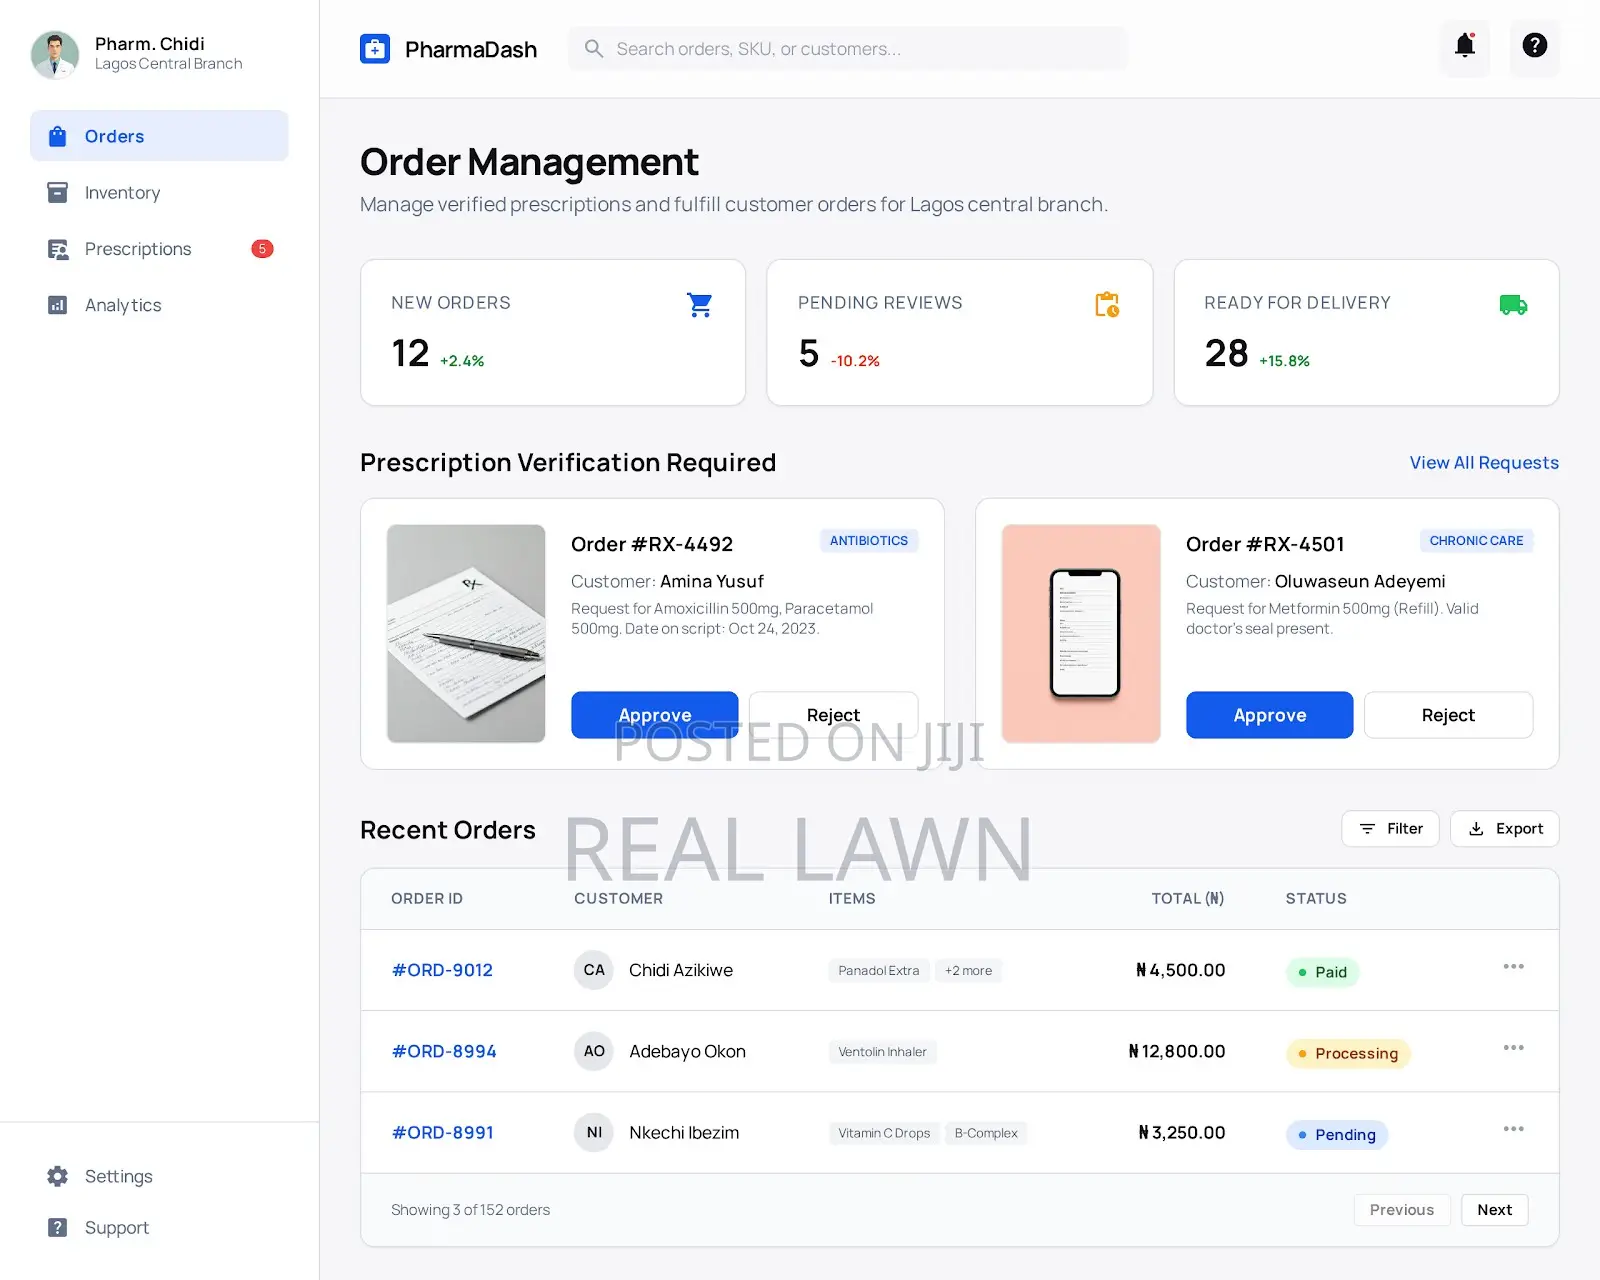Open Settings from the sidebar
1600x1280 pixels.
159,1176
